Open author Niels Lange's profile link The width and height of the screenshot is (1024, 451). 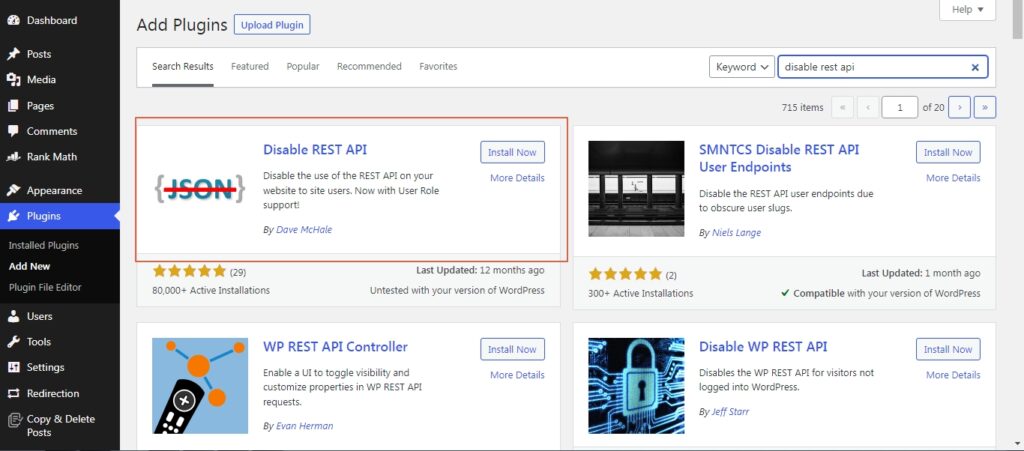[x=737, y=232]
